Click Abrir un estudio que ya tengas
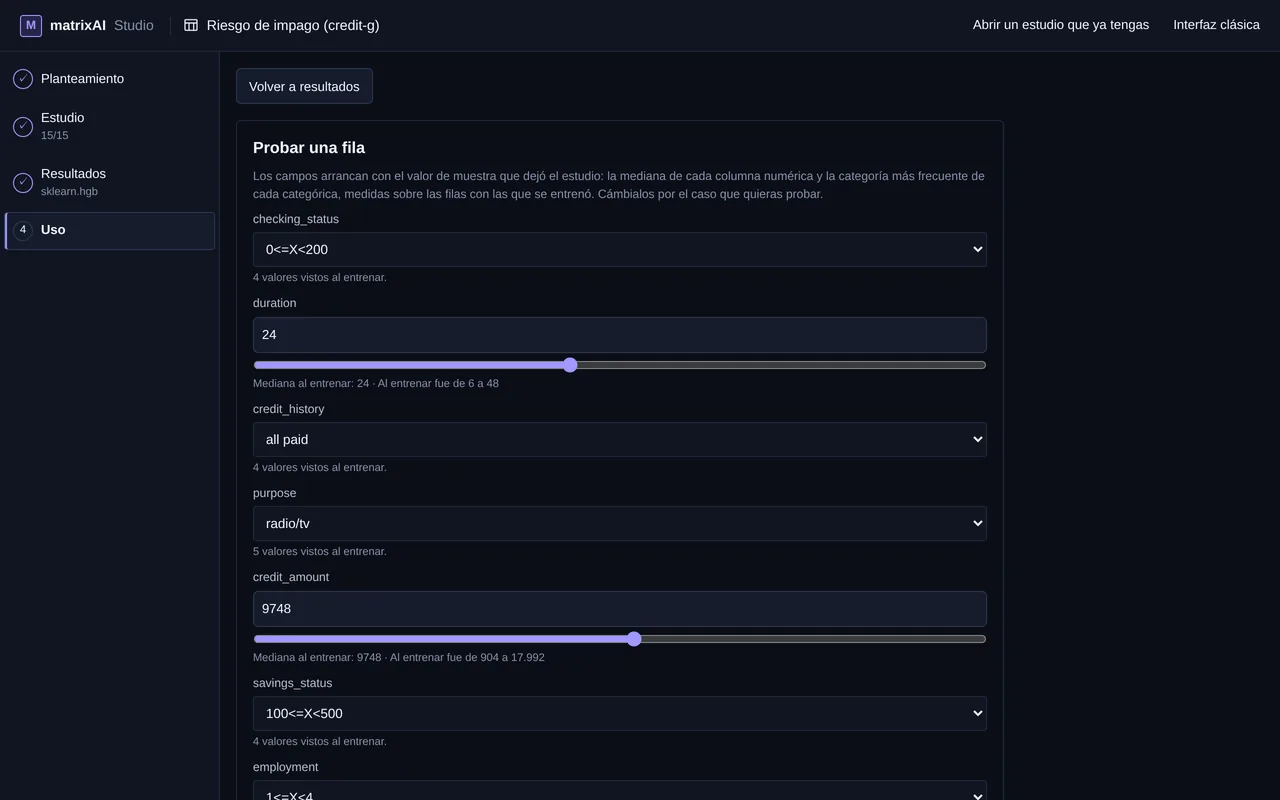Viewport: 1280px width, 800px height. point(1061,25)
